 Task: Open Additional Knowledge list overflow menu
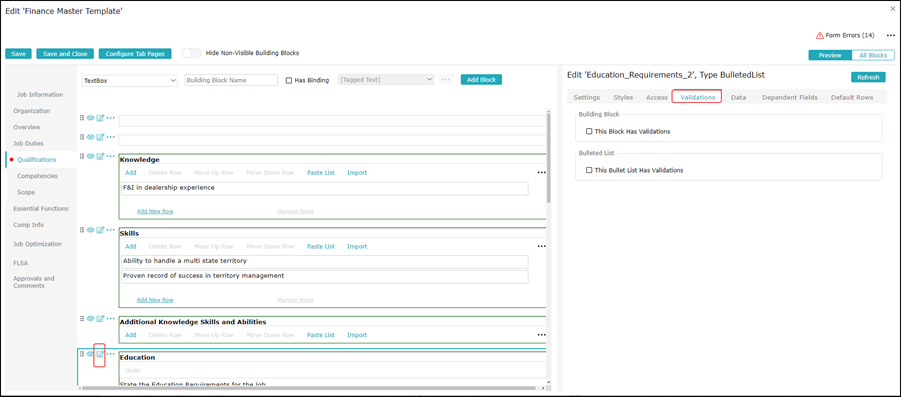(541, 334)
